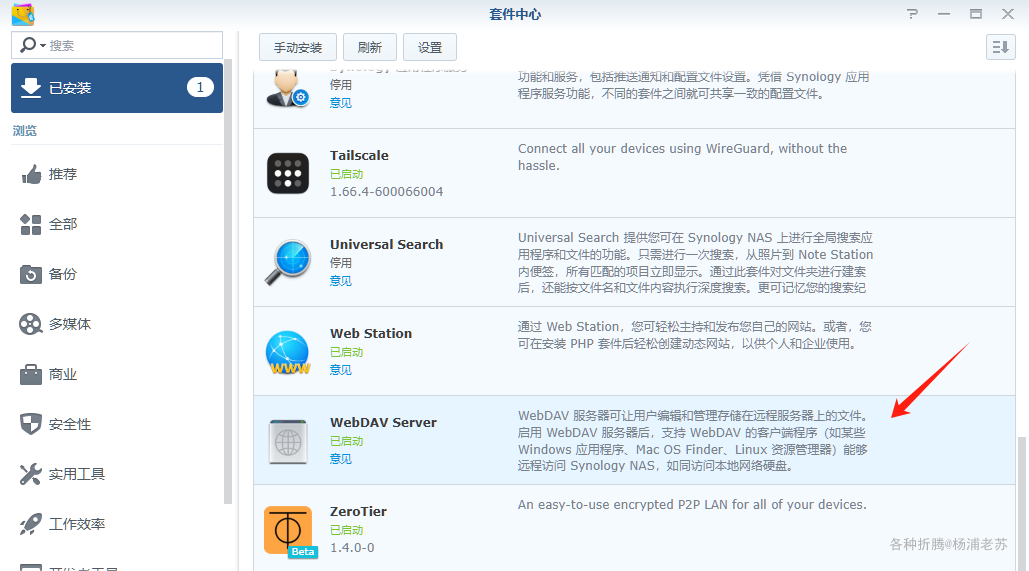Click the backup folder icon beside 备份

[31, 274]
